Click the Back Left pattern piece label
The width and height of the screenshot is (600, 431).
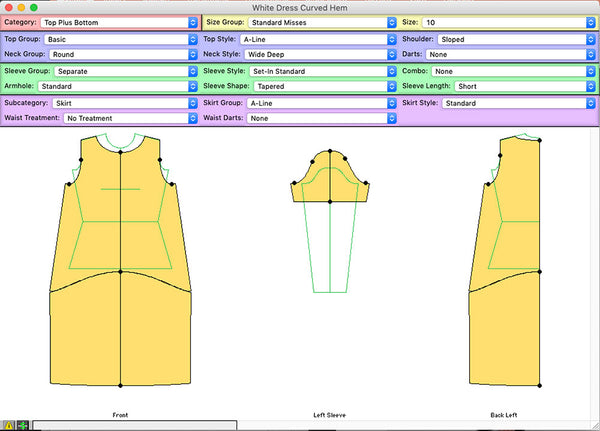point(504,415)
